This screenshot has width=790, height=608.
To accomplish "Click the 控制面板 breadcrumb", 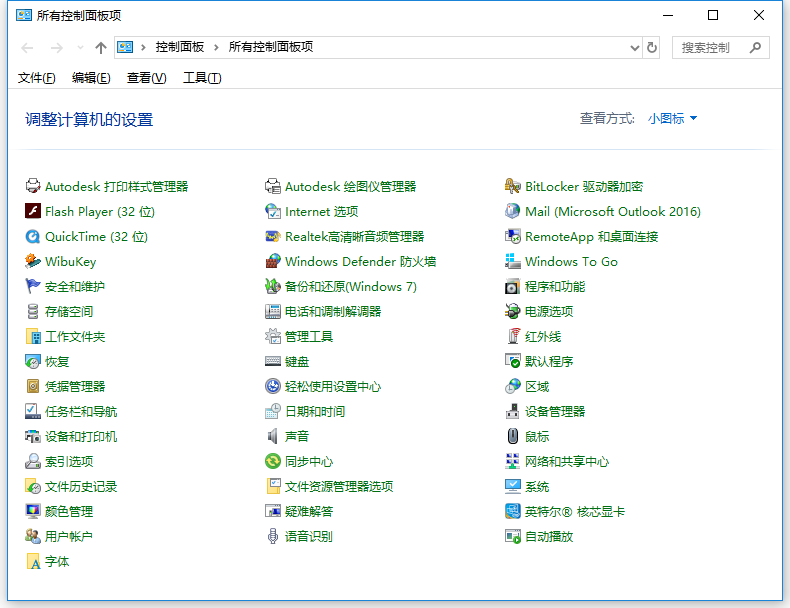I will tap(179, 47).
